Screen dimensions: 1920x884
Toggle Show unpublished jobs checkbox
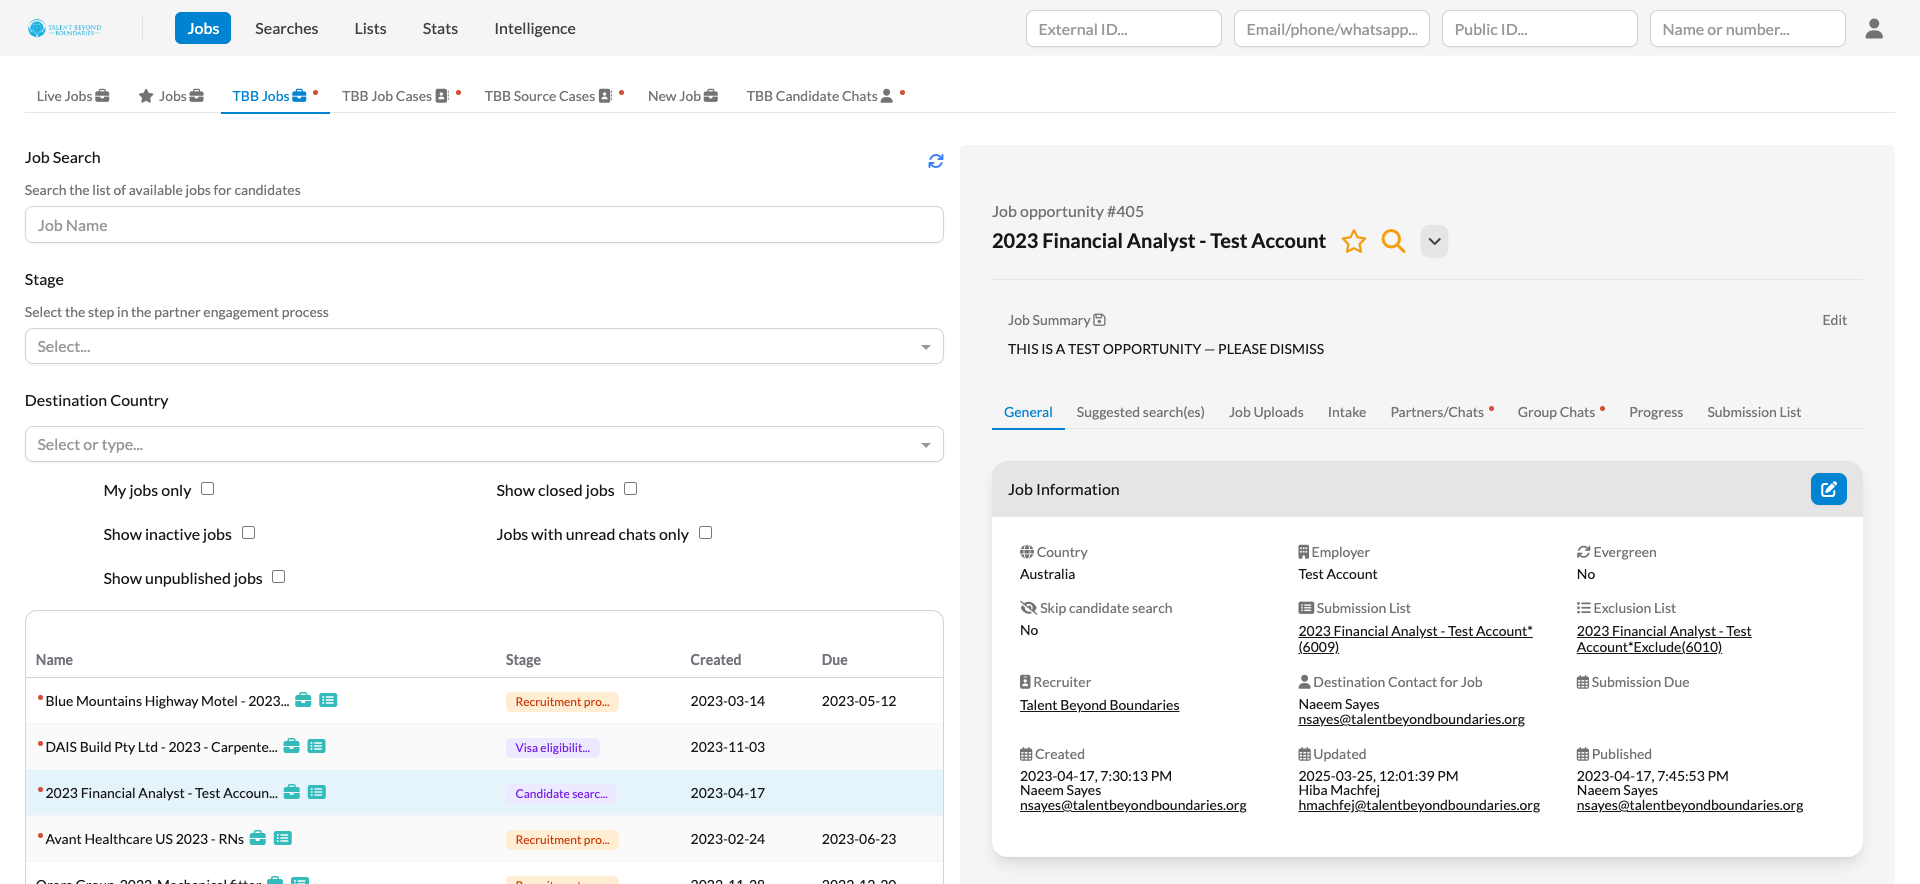[x=279, y=577]
